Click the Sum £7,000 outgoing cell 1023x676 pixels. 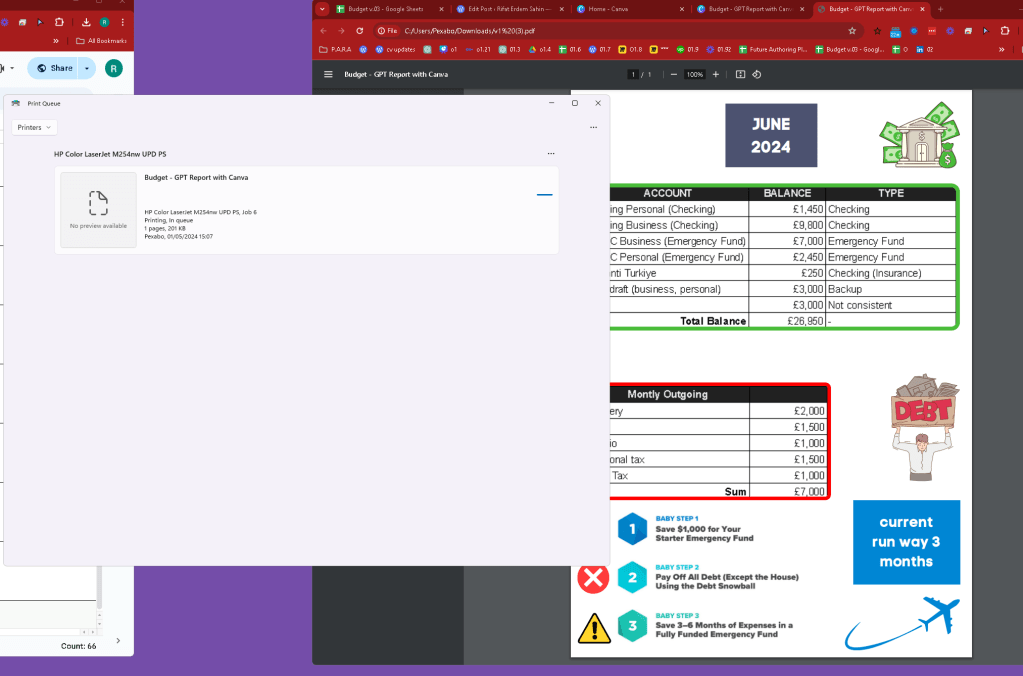(x=788, y=491)
